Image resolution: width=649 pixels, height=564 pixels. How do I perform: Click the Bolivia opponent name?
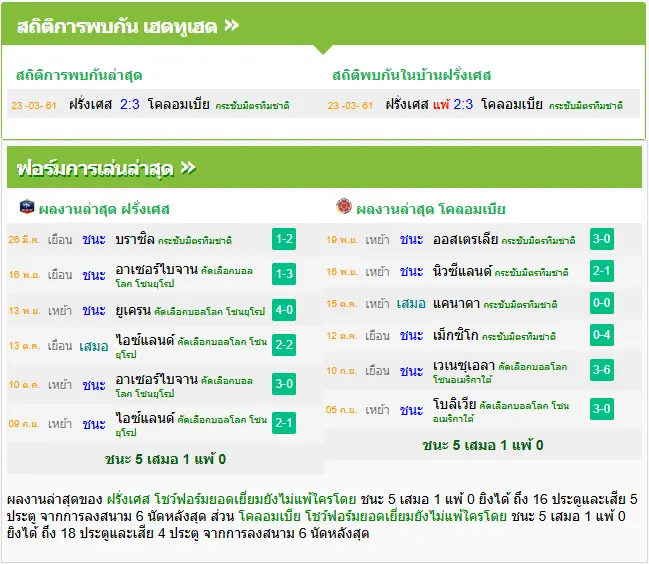click(454, 403)
